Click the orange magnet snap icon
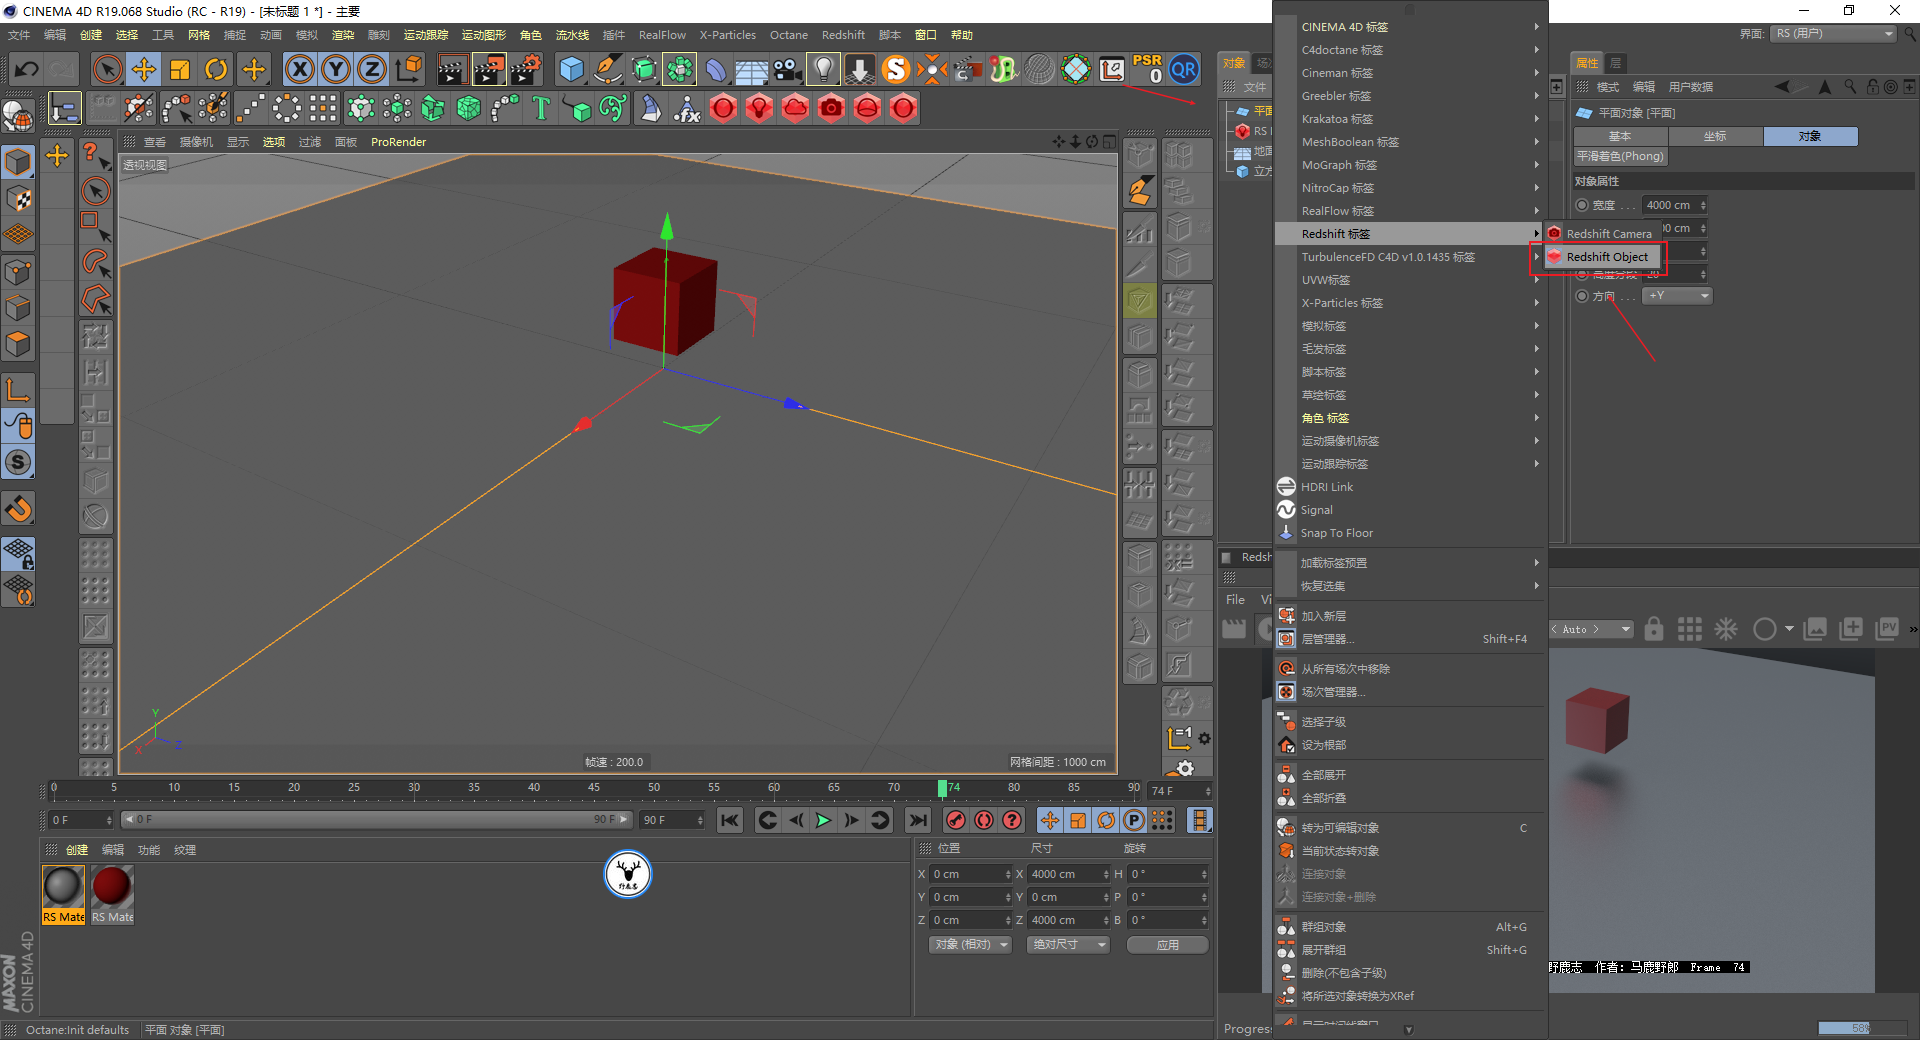1920x1040 pixels. coord(19,509)
